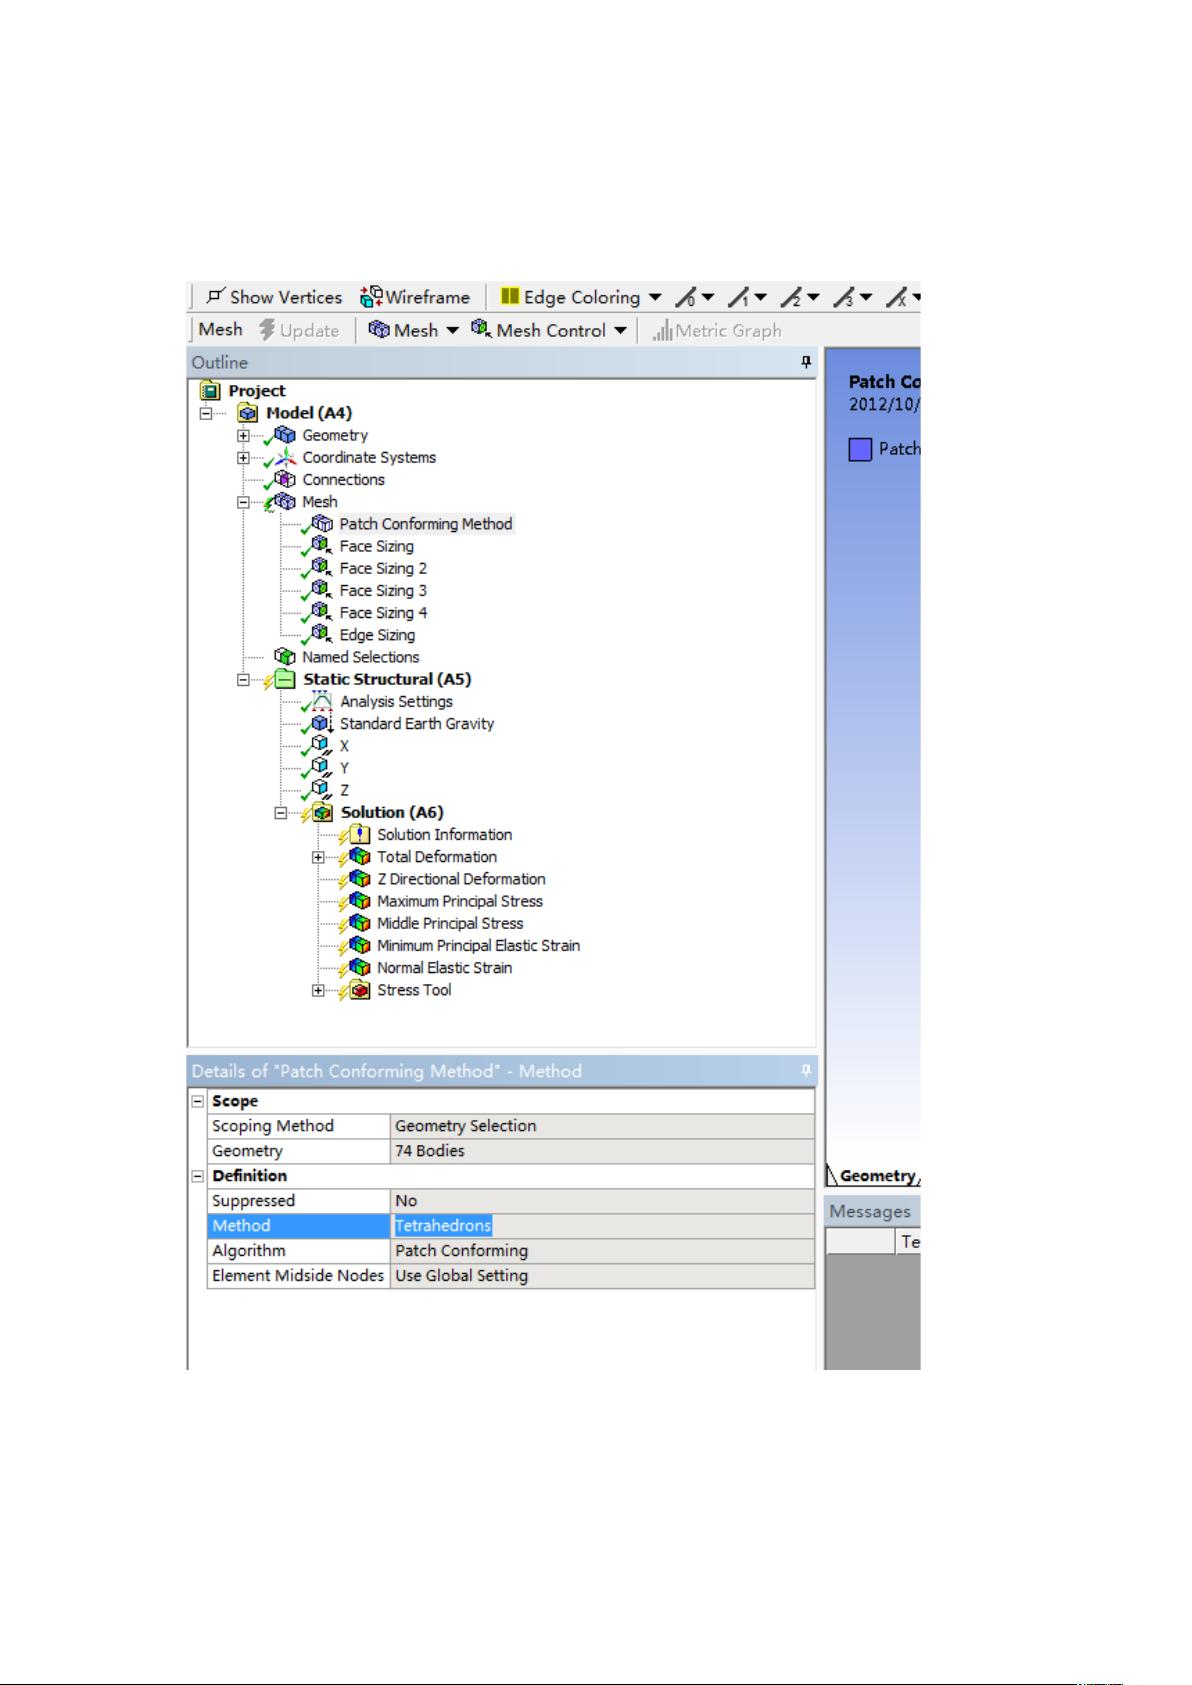This screenshot has width=1192, height=1685.
Task: Pin the Details panel
Action: 806,1071
